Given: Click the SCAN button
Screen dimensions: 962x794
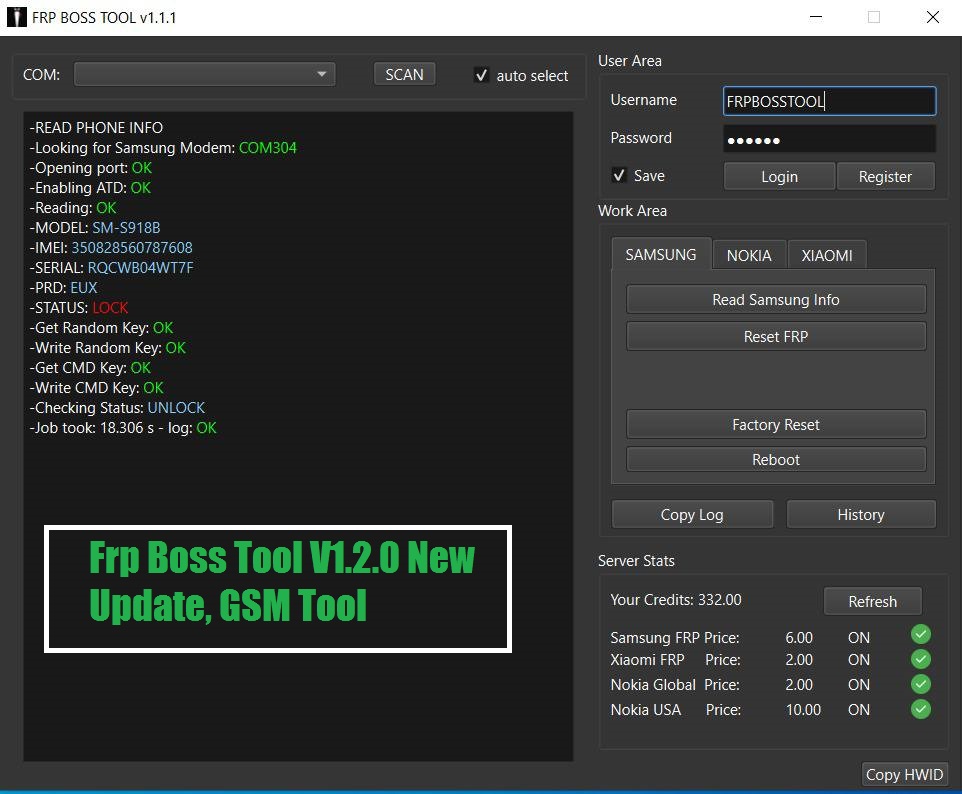Looking at the screenshot, I should coord(404,74).
